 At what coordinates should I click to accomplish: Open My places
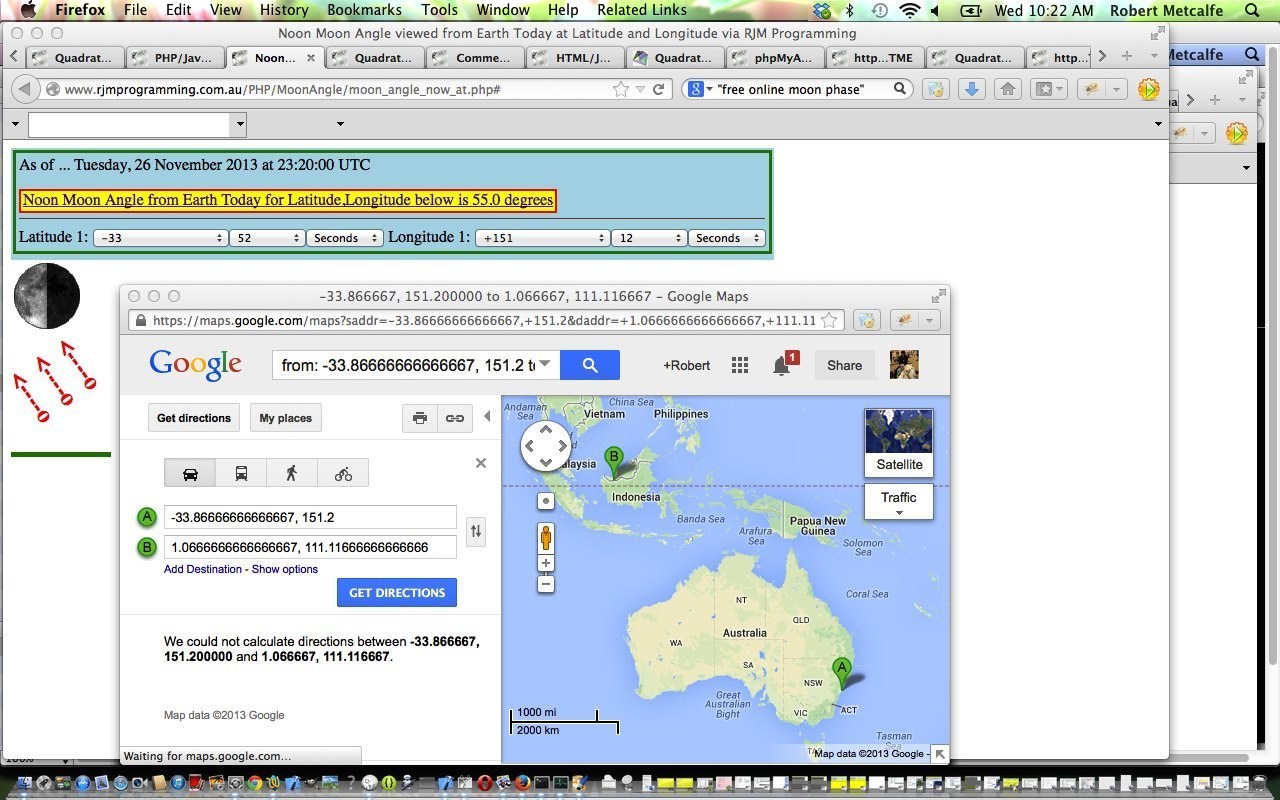tap(286, 418)
